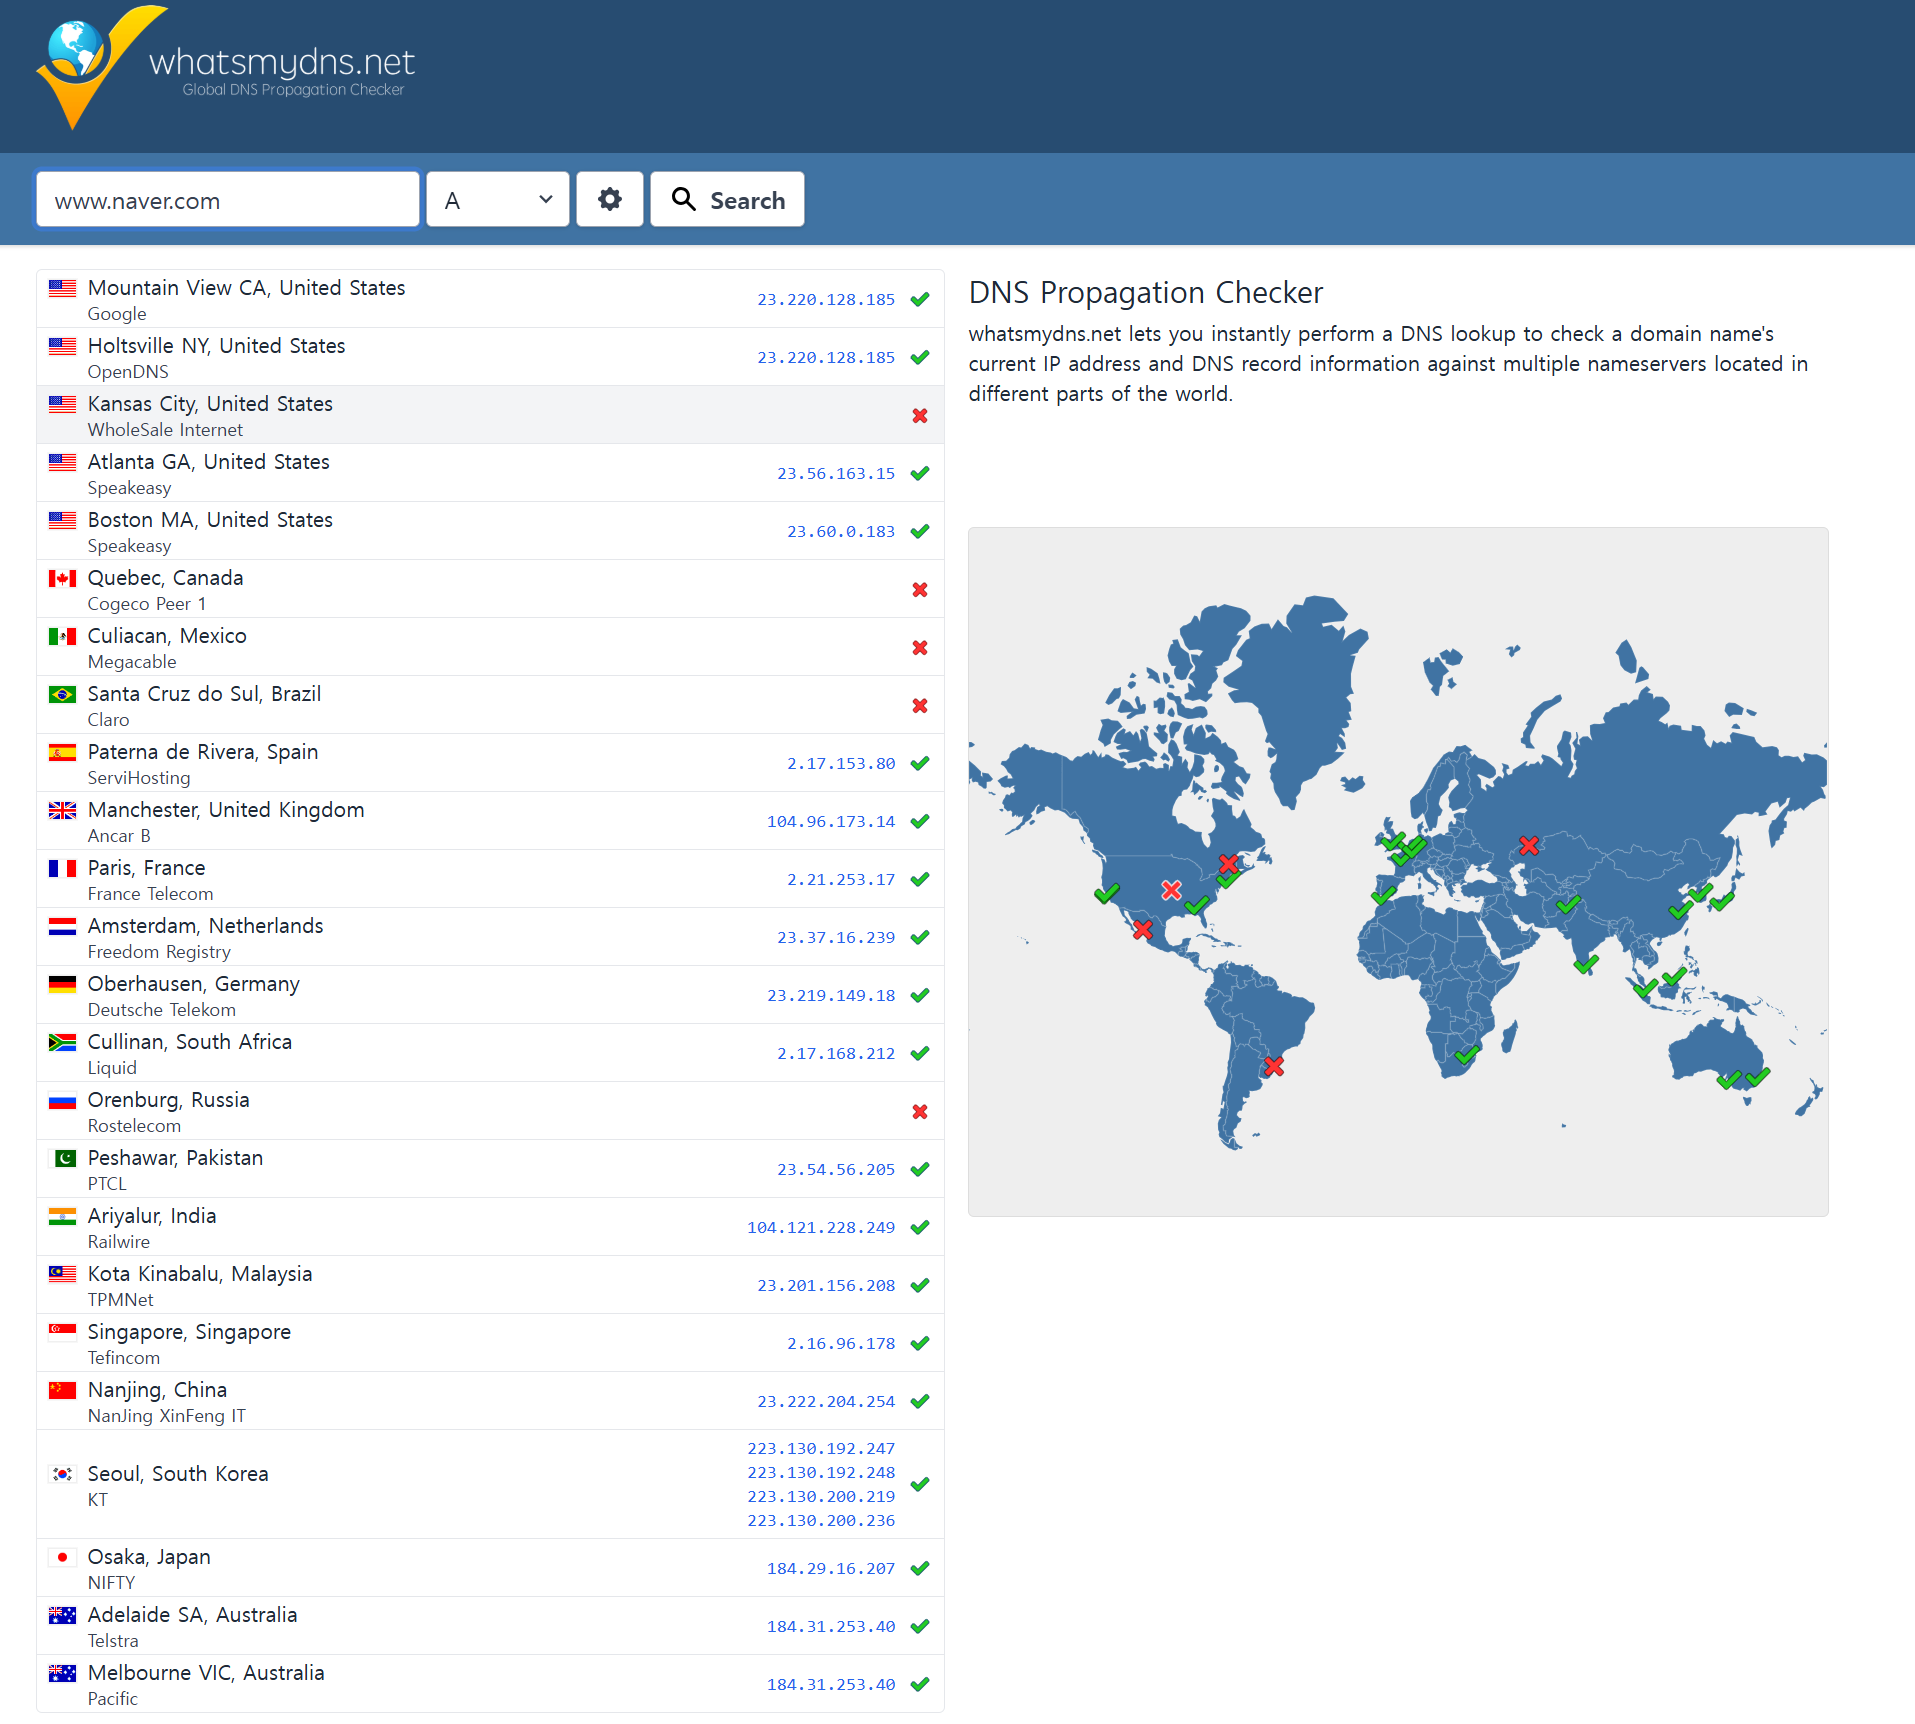The height and width of the screenshot is (1724, 1915).
Task: Click the Russia map marker red X
Action: [x=1528, y=846]
